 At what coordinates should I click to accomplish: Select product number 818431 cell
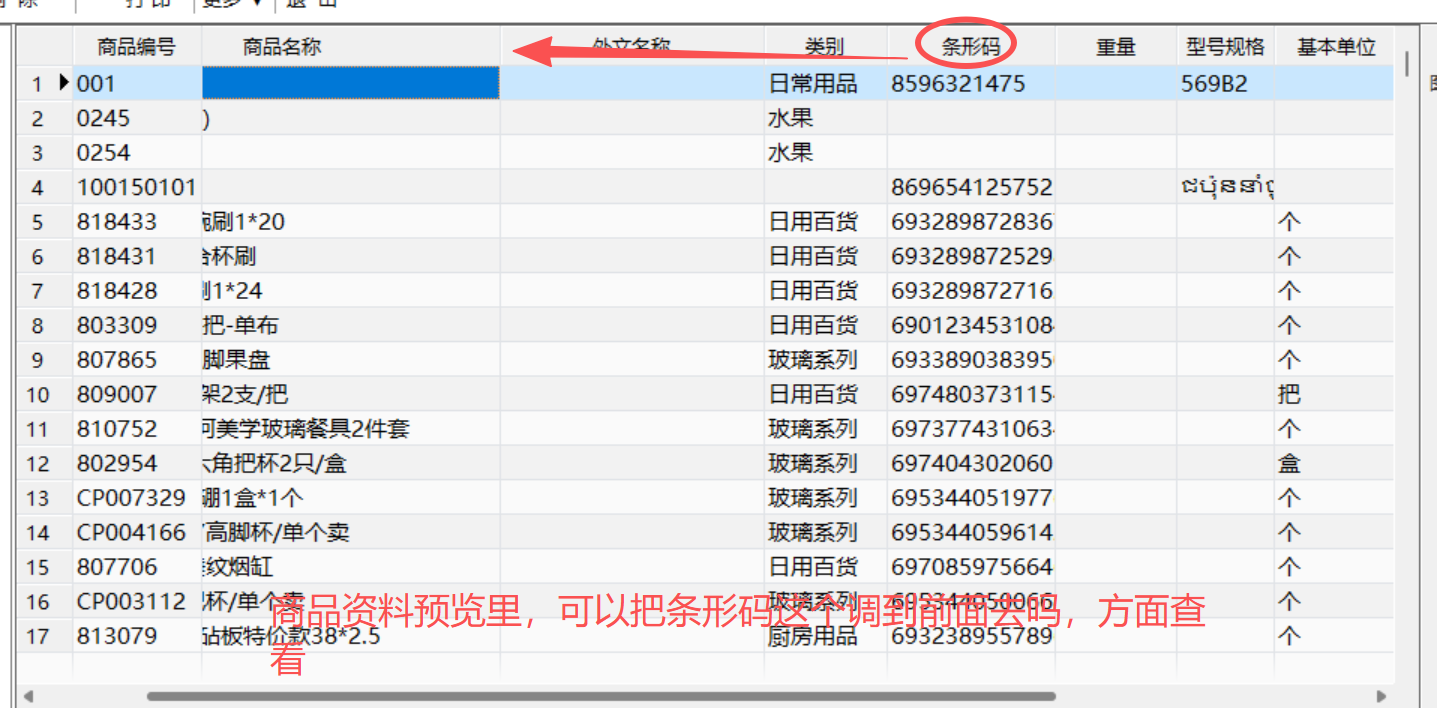(x=137, y=256)
